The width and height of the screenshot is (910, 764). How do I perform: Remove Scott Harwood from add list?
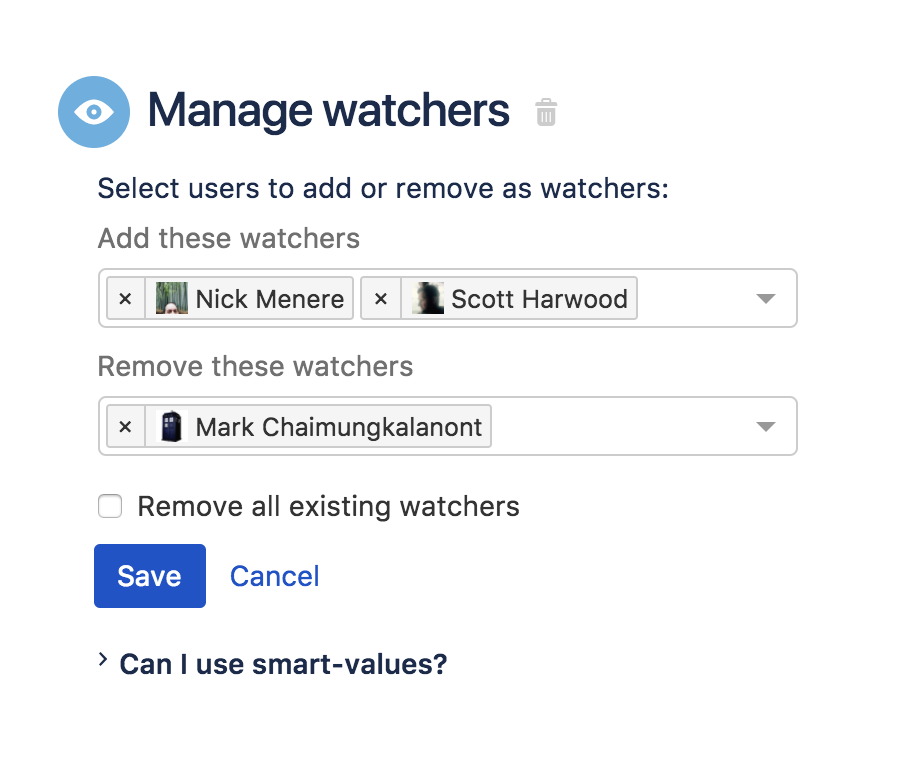(381, 298)
